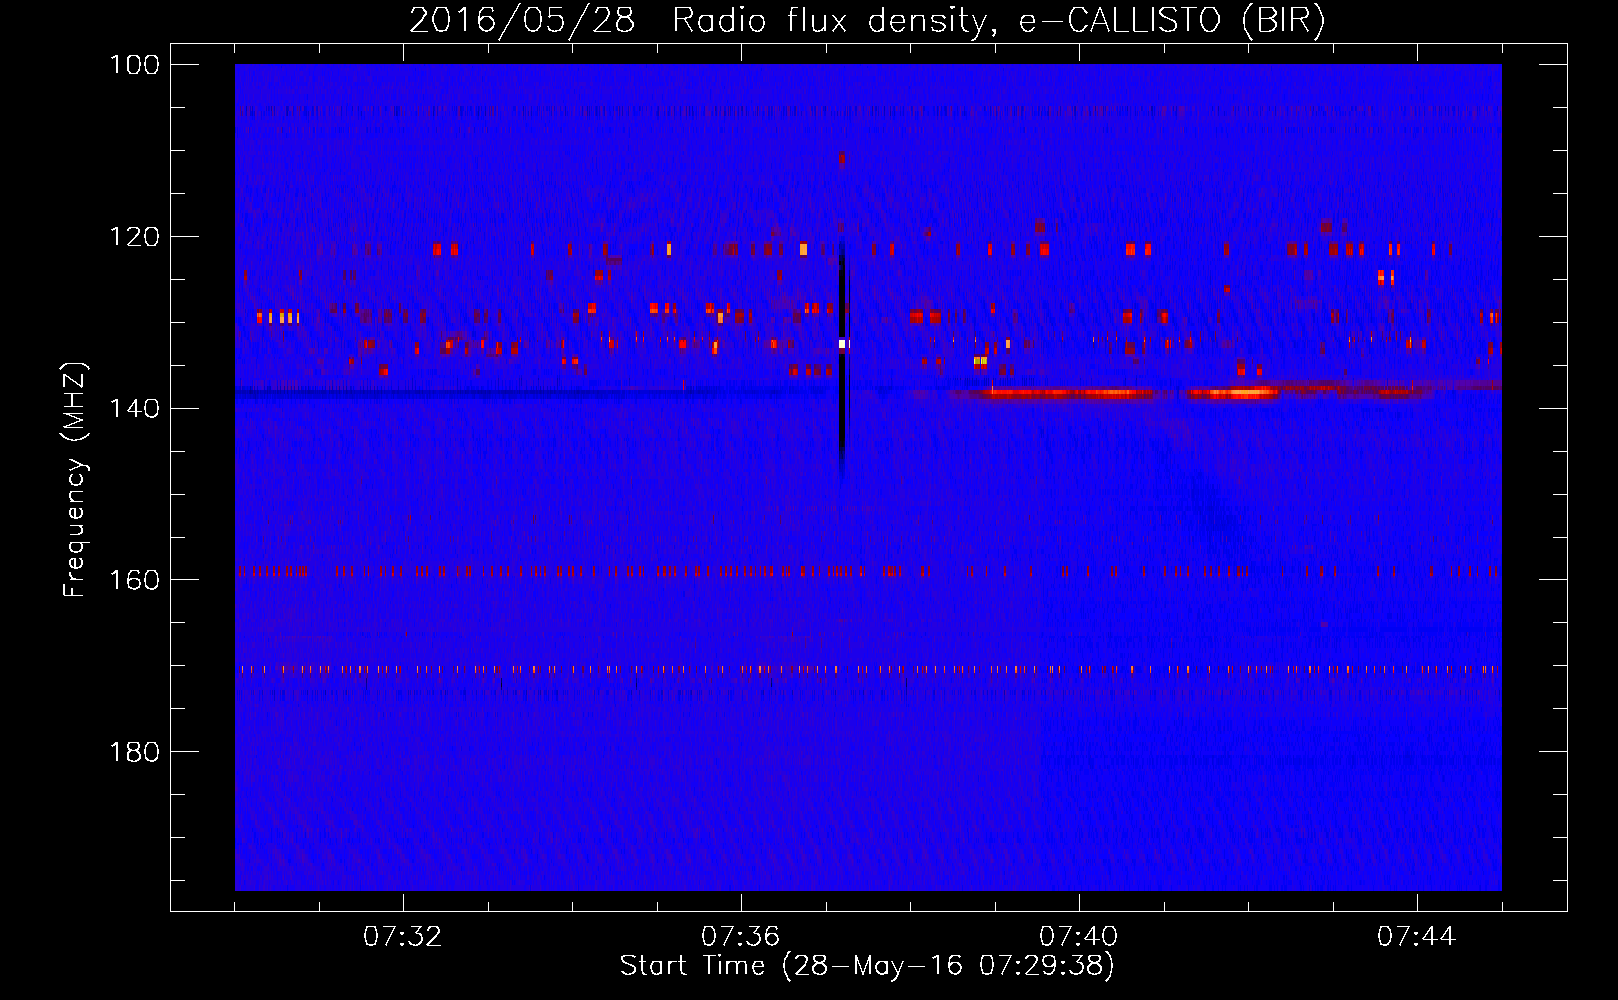Click the 'Start Time (28-May-16 07:29:38)' label
Viewport: 1618px width, 1000px height.
point(867,966)
